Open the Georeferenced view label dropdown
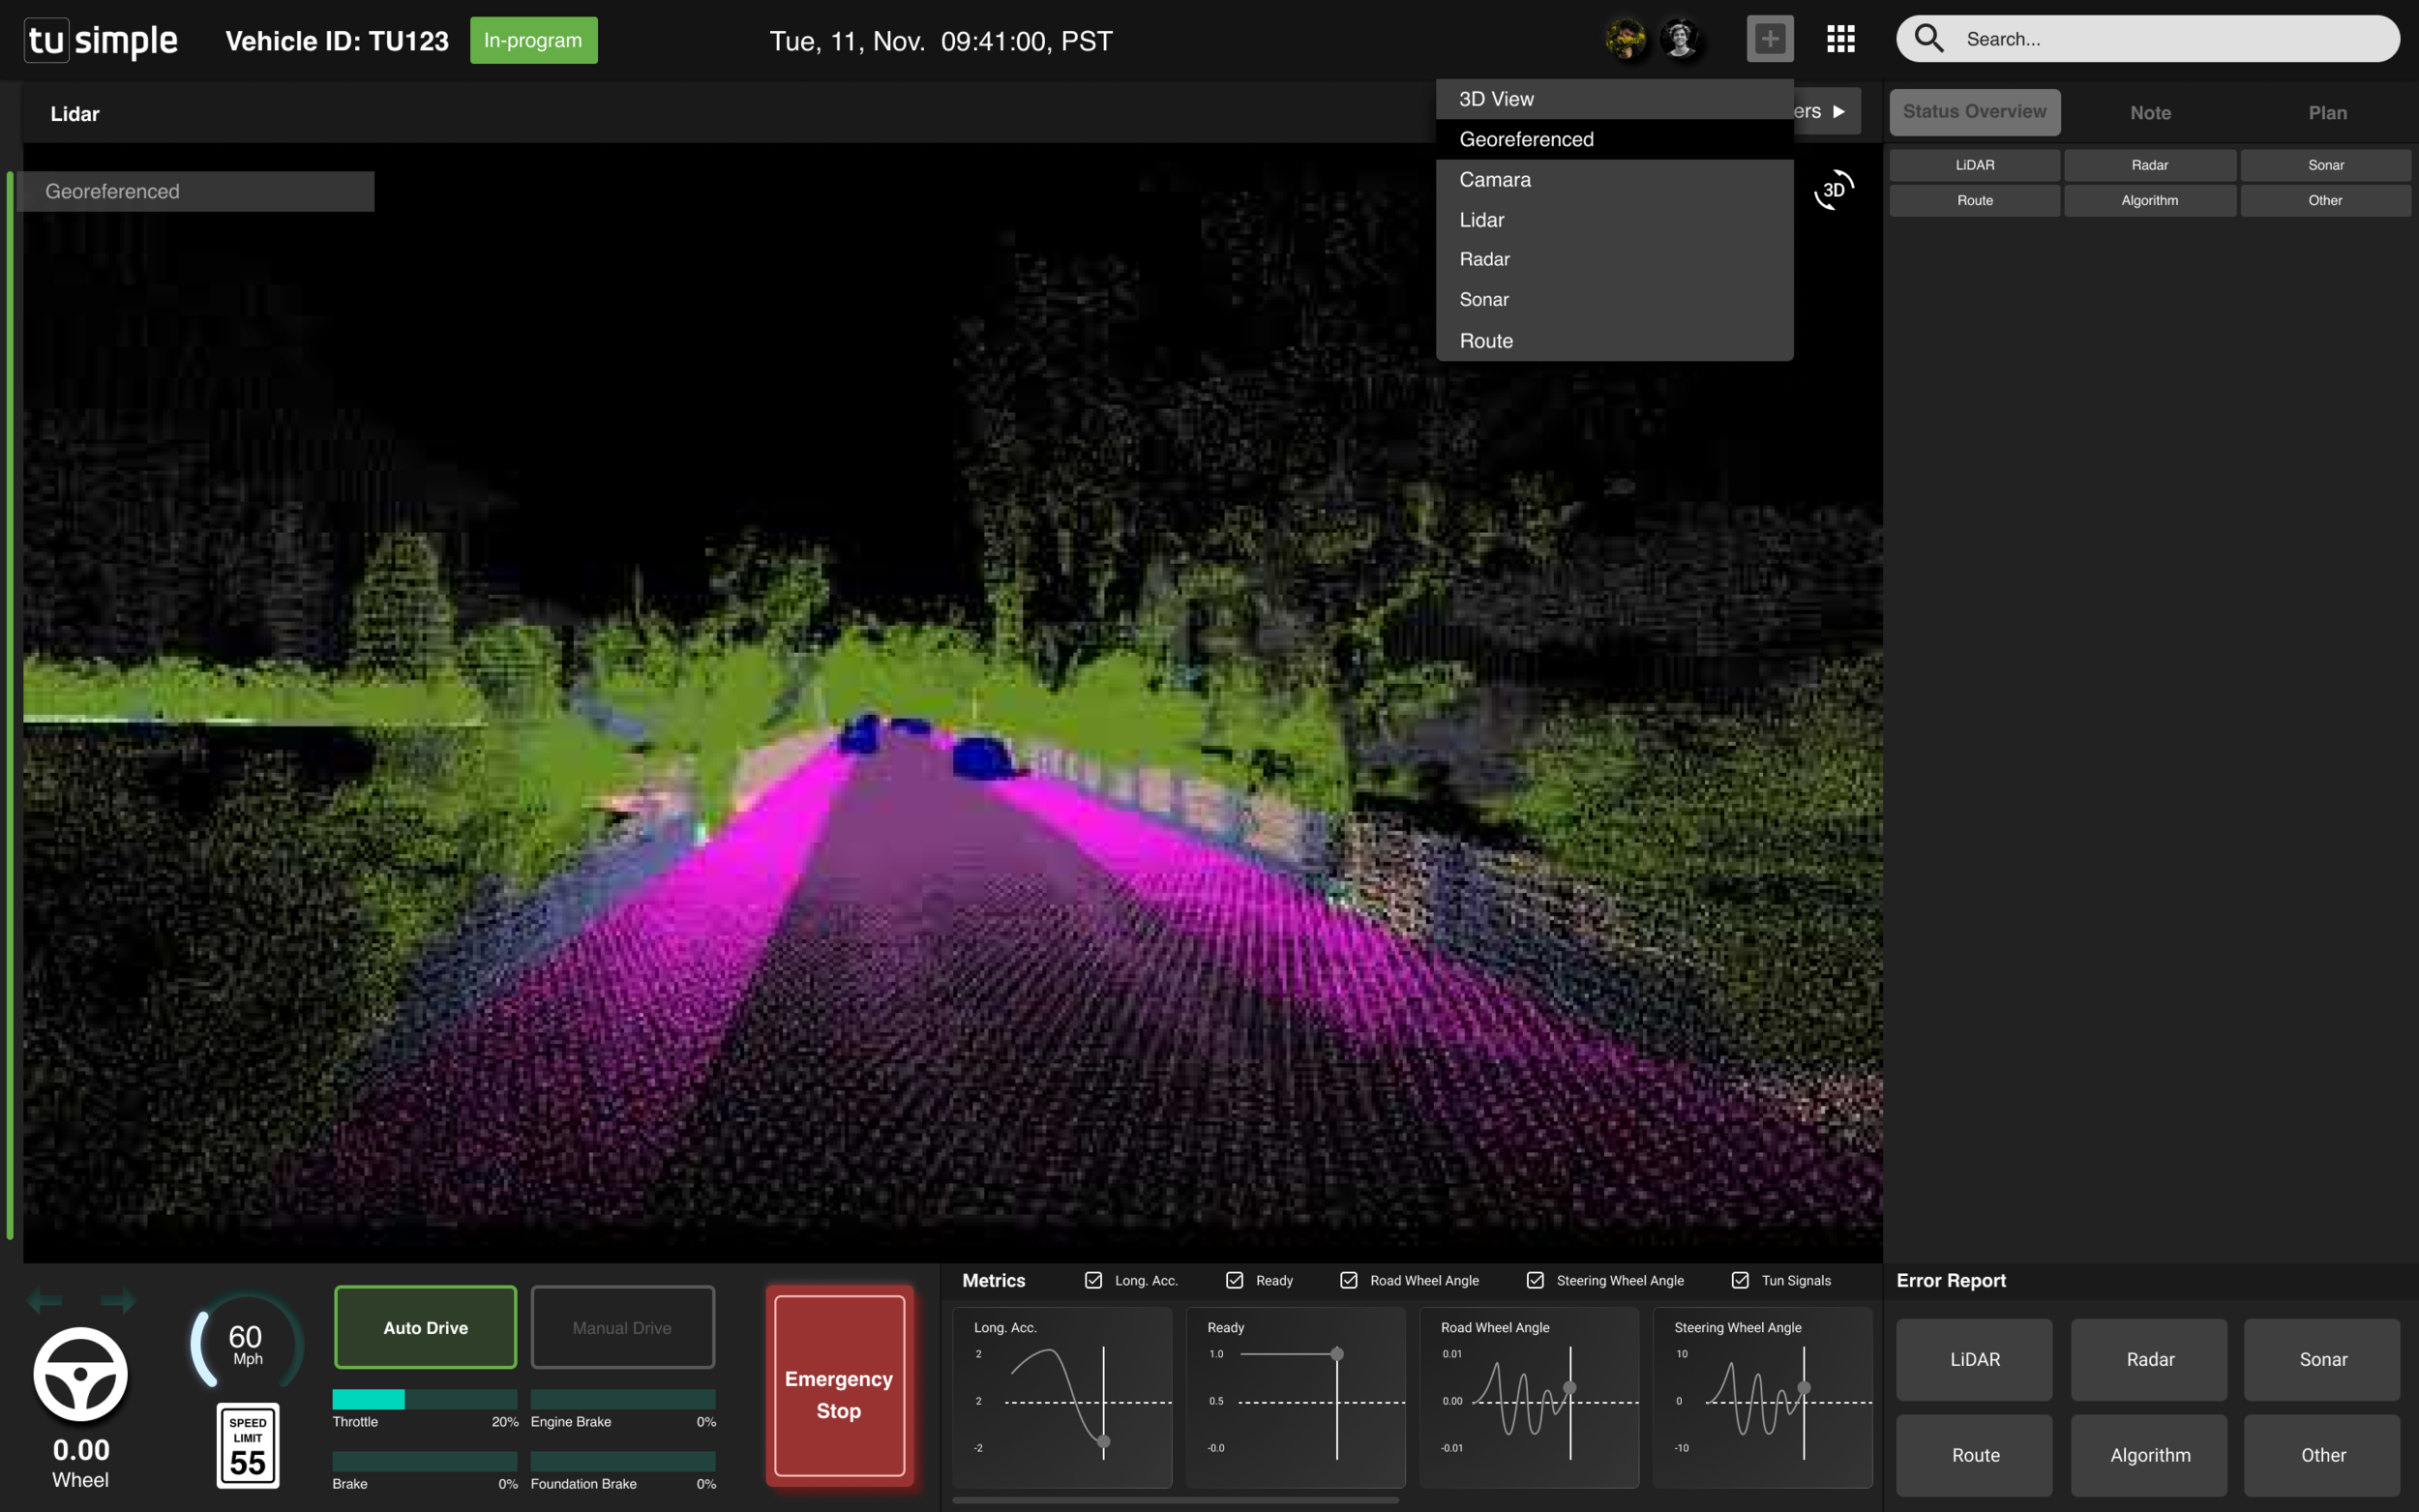 [198, 191]
